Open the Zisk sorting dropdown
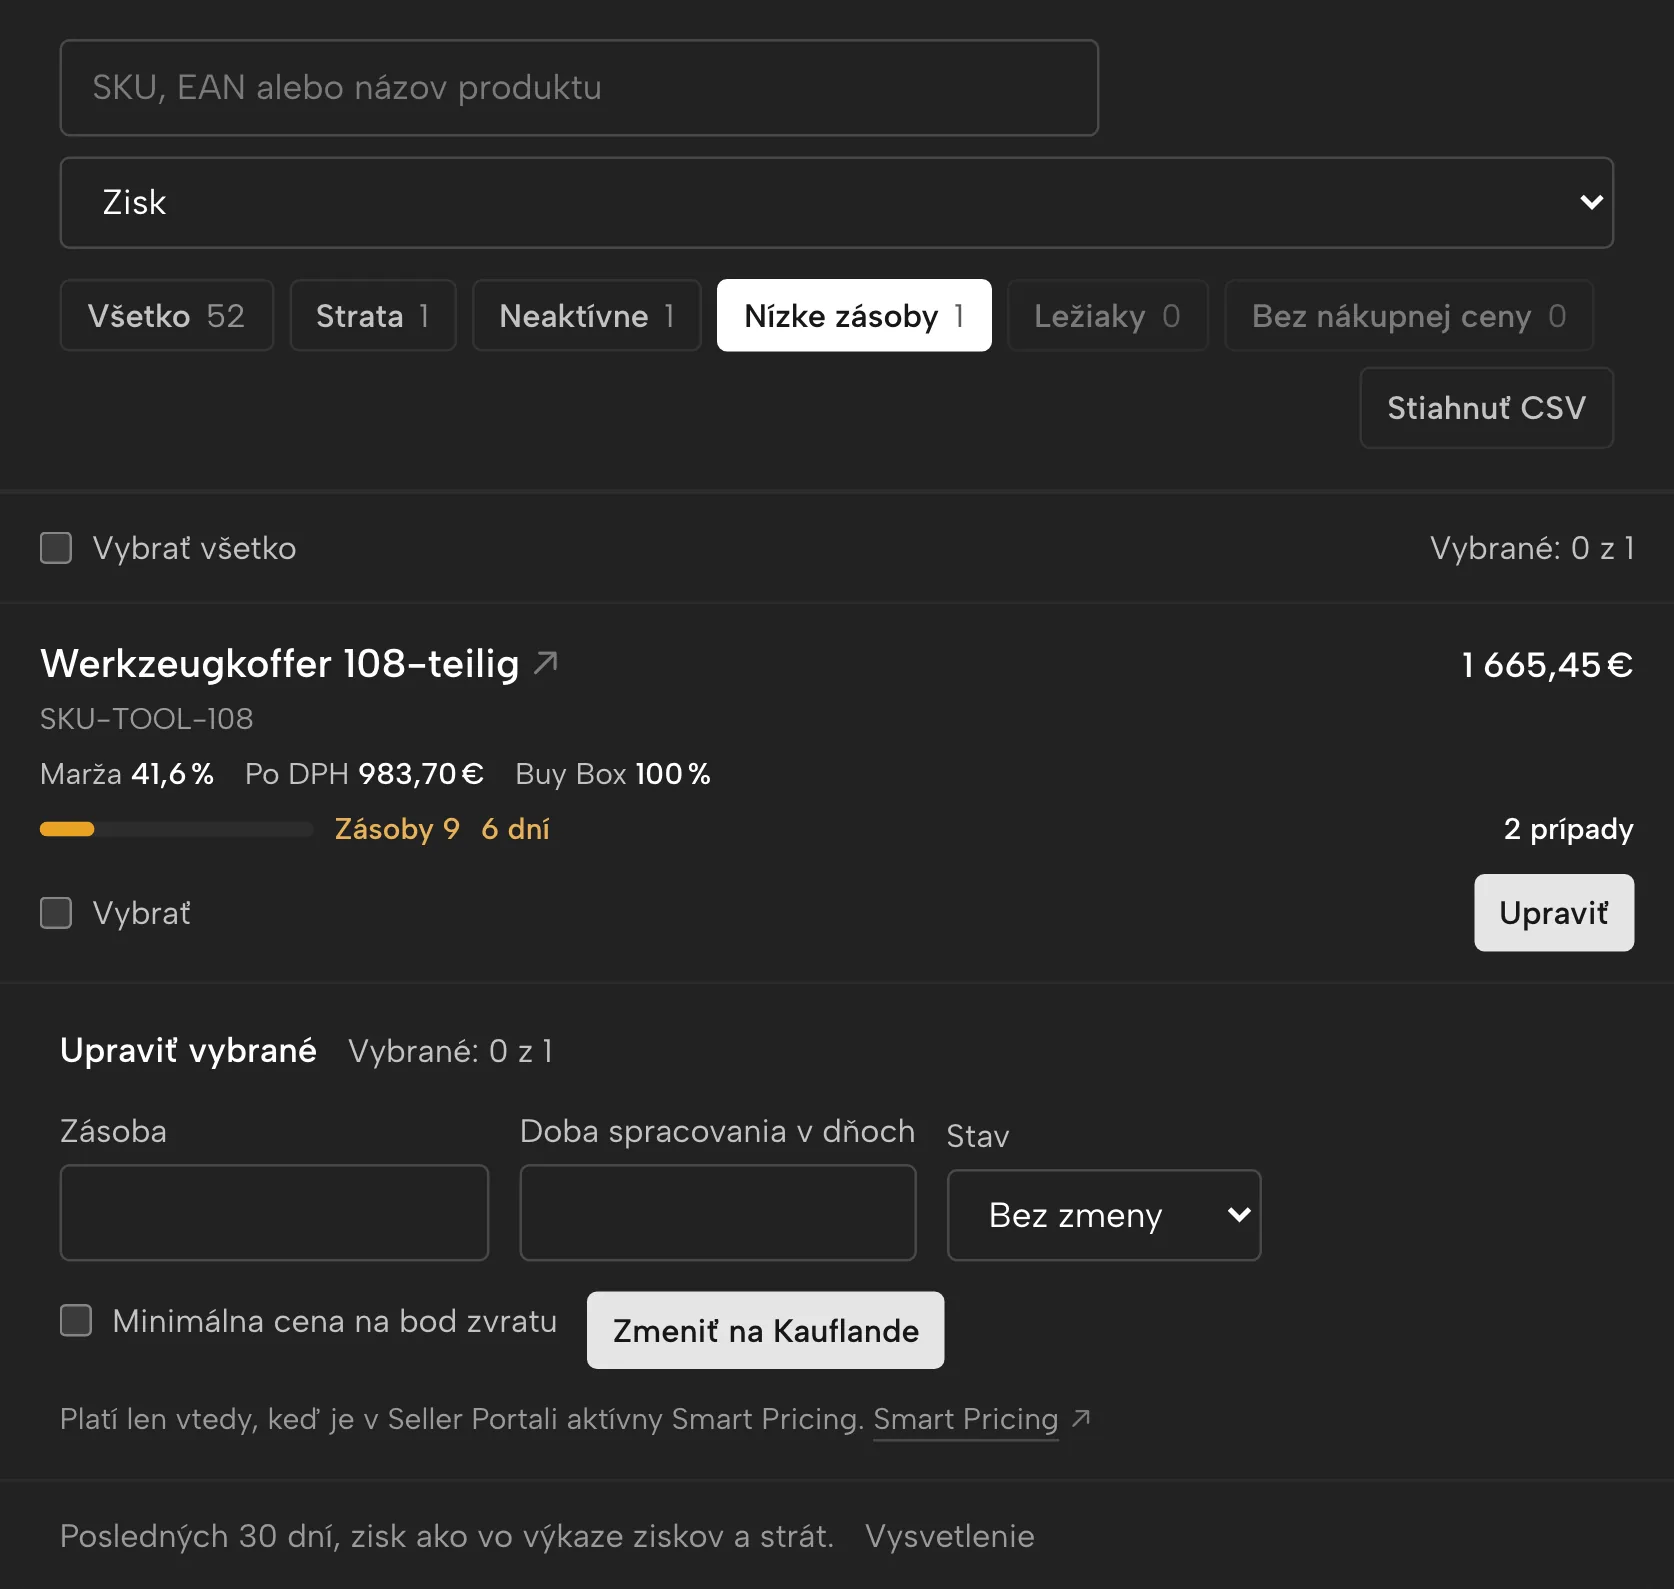1674x1589 pixels. coord(837,203)
